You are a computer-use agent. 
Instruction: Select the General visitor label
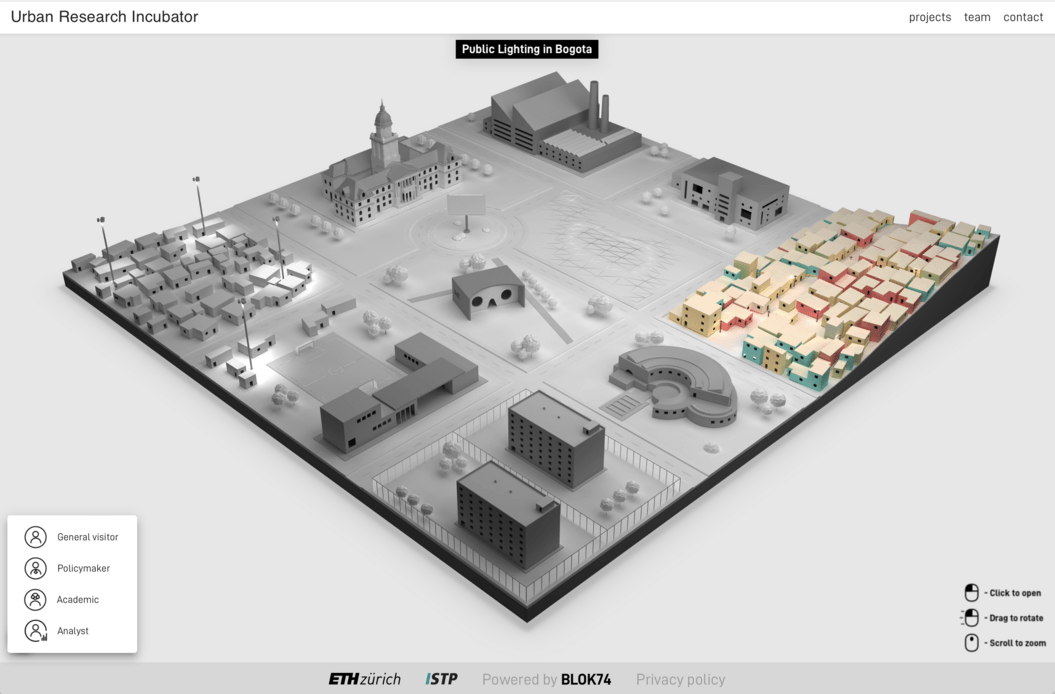[x=87, y=537]
